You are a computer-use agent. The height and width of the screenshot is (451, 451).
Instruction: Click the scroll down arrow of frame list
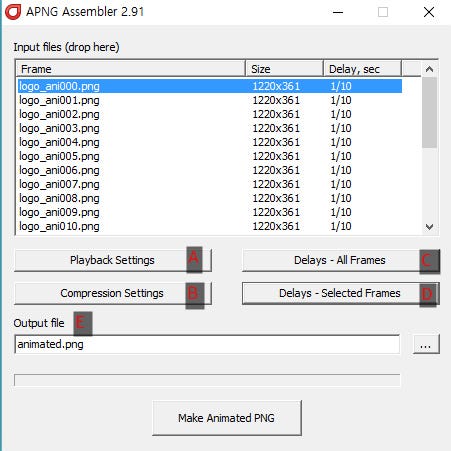(x=429, y=227)
